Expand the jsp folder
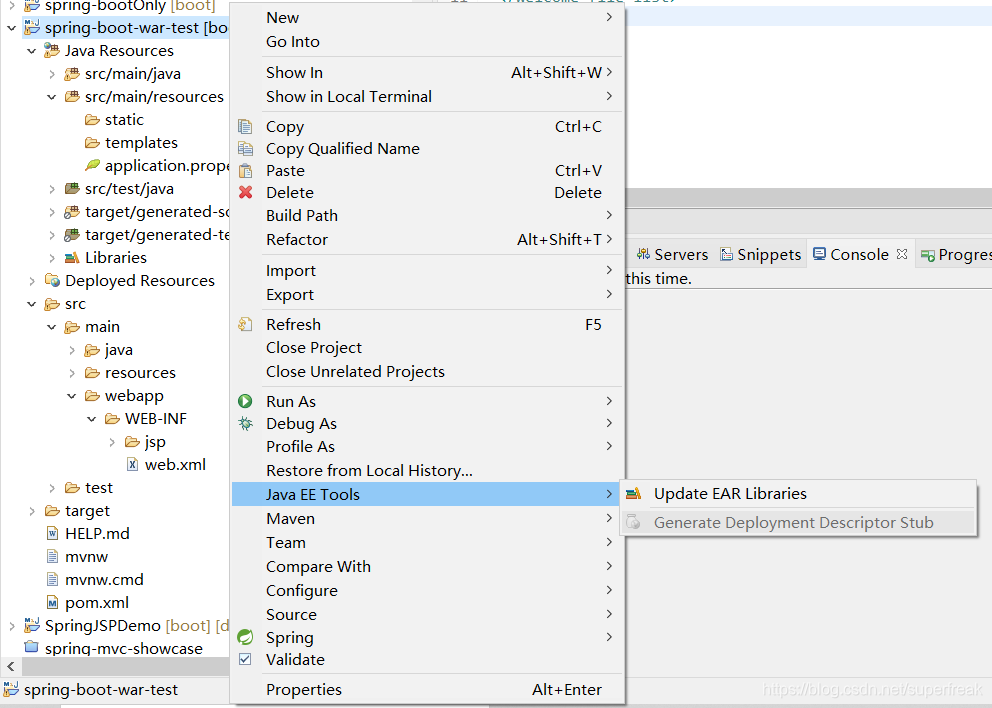The image size is (992, 708). point(112,442)
